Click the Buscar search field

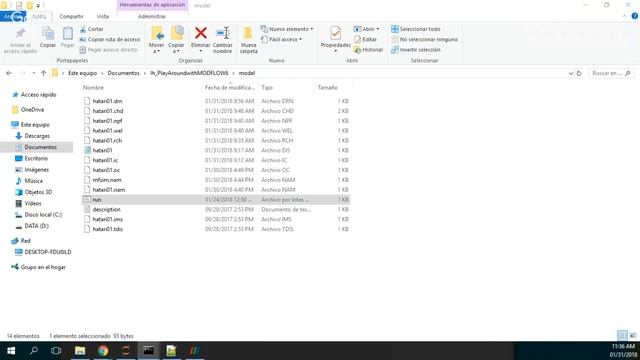(x=611, y=73)
